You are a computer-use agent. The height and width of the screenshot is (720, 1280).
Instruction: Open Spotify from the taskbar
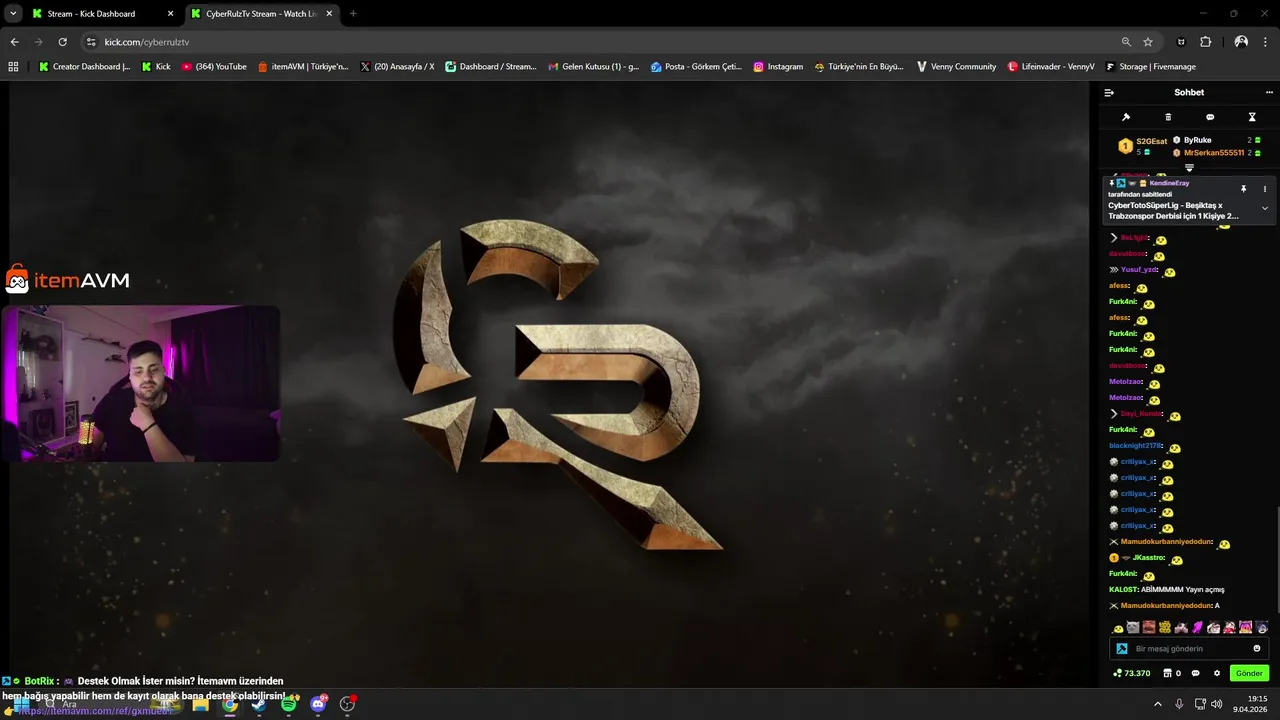click(x=289, y=704)
